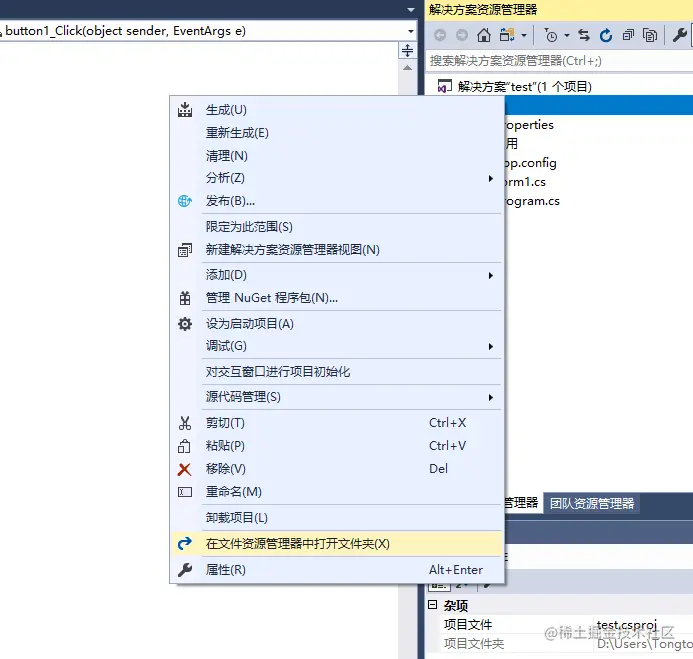The image size is (693, 659).
Task: Select the Form1.cs file in Solution Explorer
Action: click(x=525, y=182)
